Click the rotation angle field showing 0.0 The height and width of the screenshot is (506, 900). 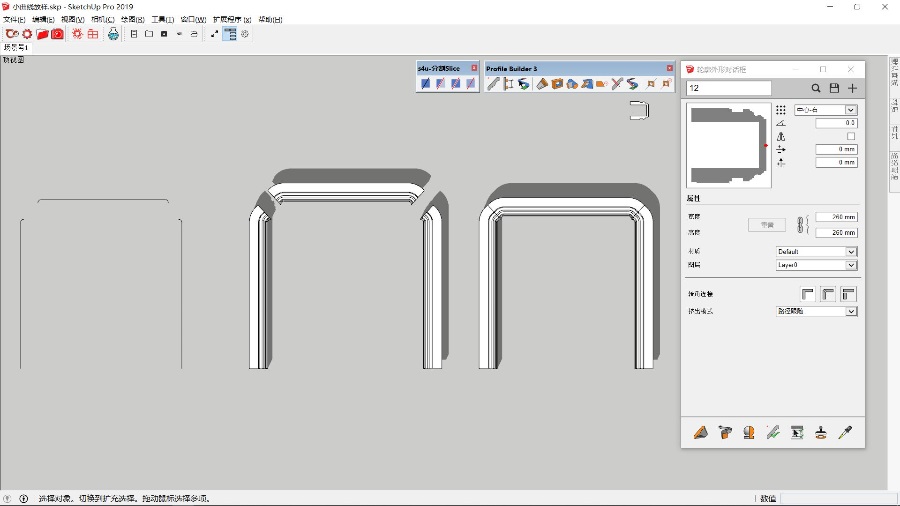[x=836, y=123]
